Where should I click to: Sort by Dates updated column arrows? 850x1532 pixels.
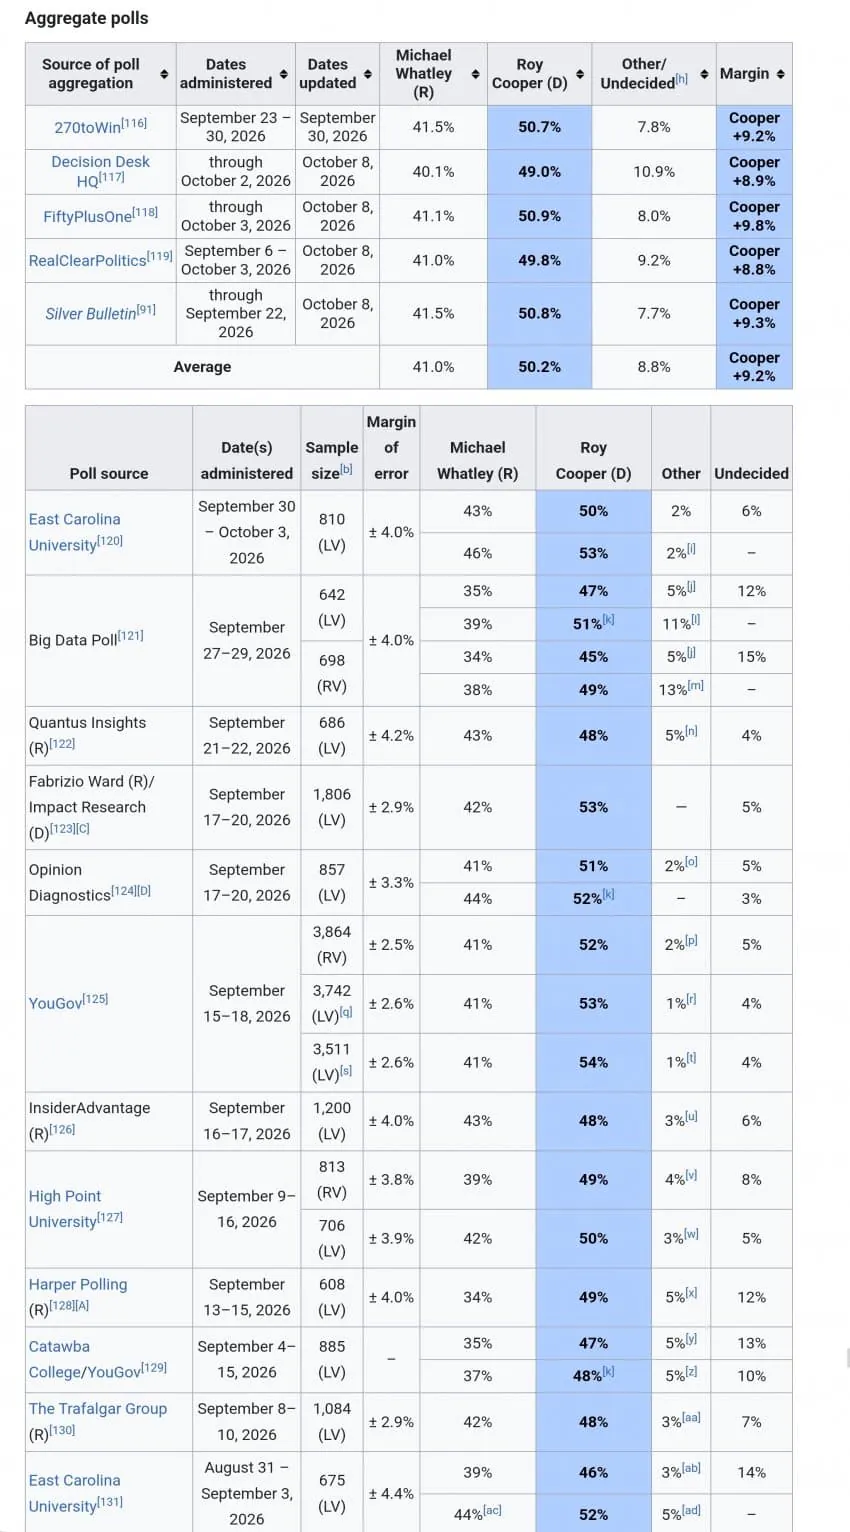[368, 74]
